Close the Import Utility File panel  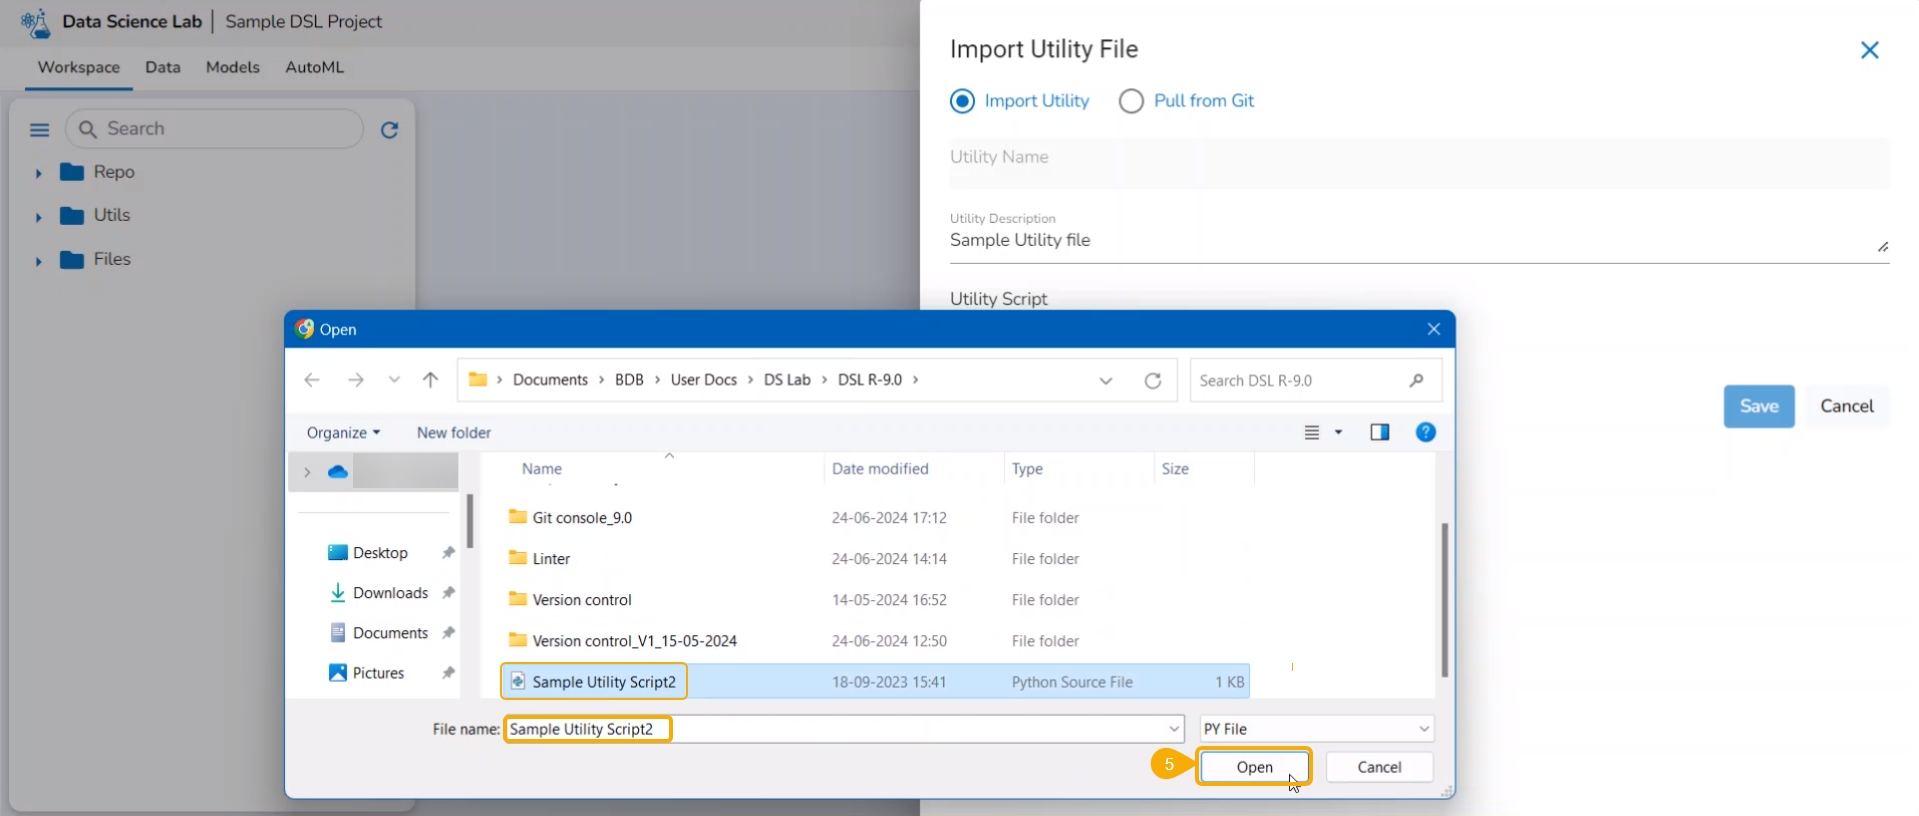[1869, 50]
